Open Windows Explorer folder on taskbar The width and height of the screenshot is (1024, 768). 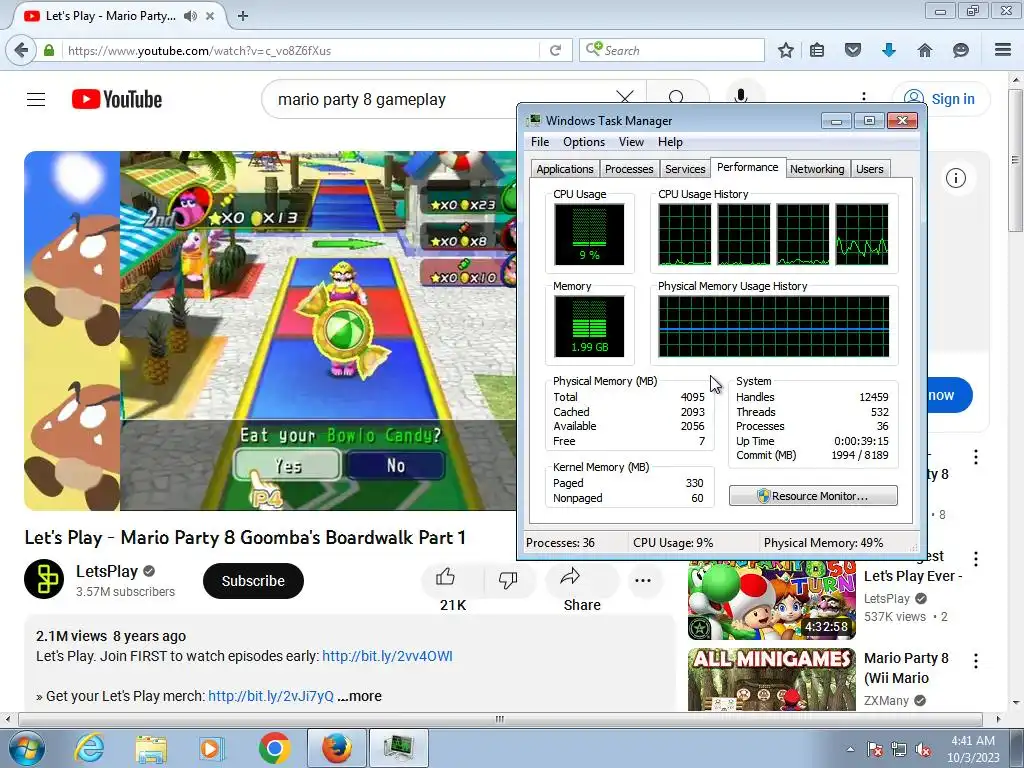(151, 748)
